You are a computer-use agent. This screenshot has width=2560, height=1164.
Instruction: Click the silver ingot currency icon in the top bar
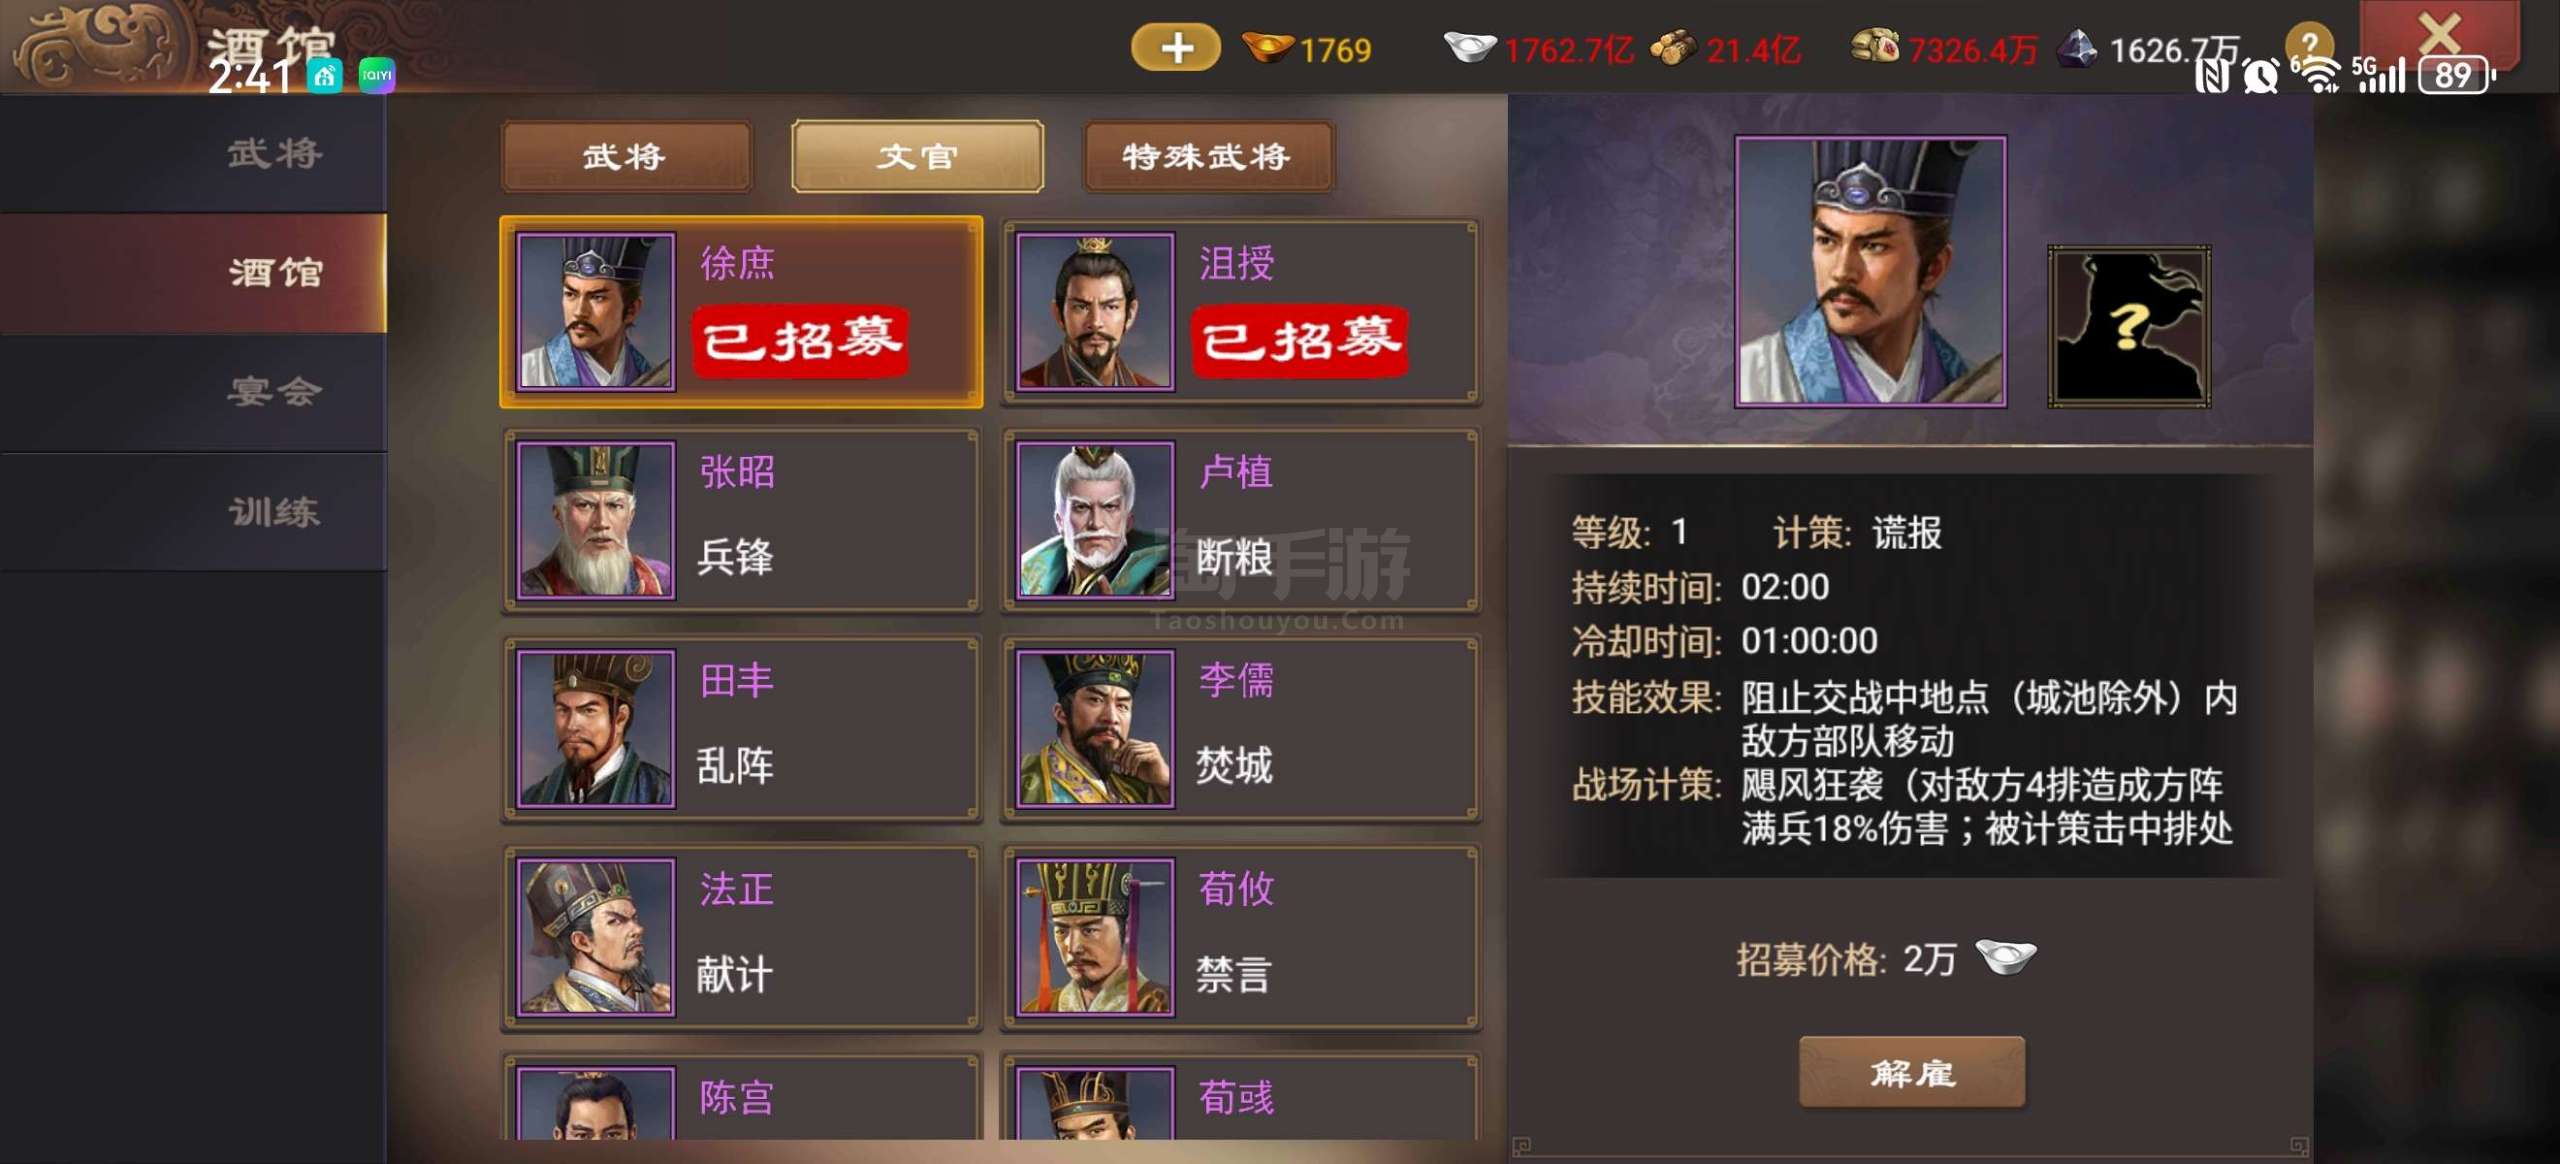[1470, 46]
